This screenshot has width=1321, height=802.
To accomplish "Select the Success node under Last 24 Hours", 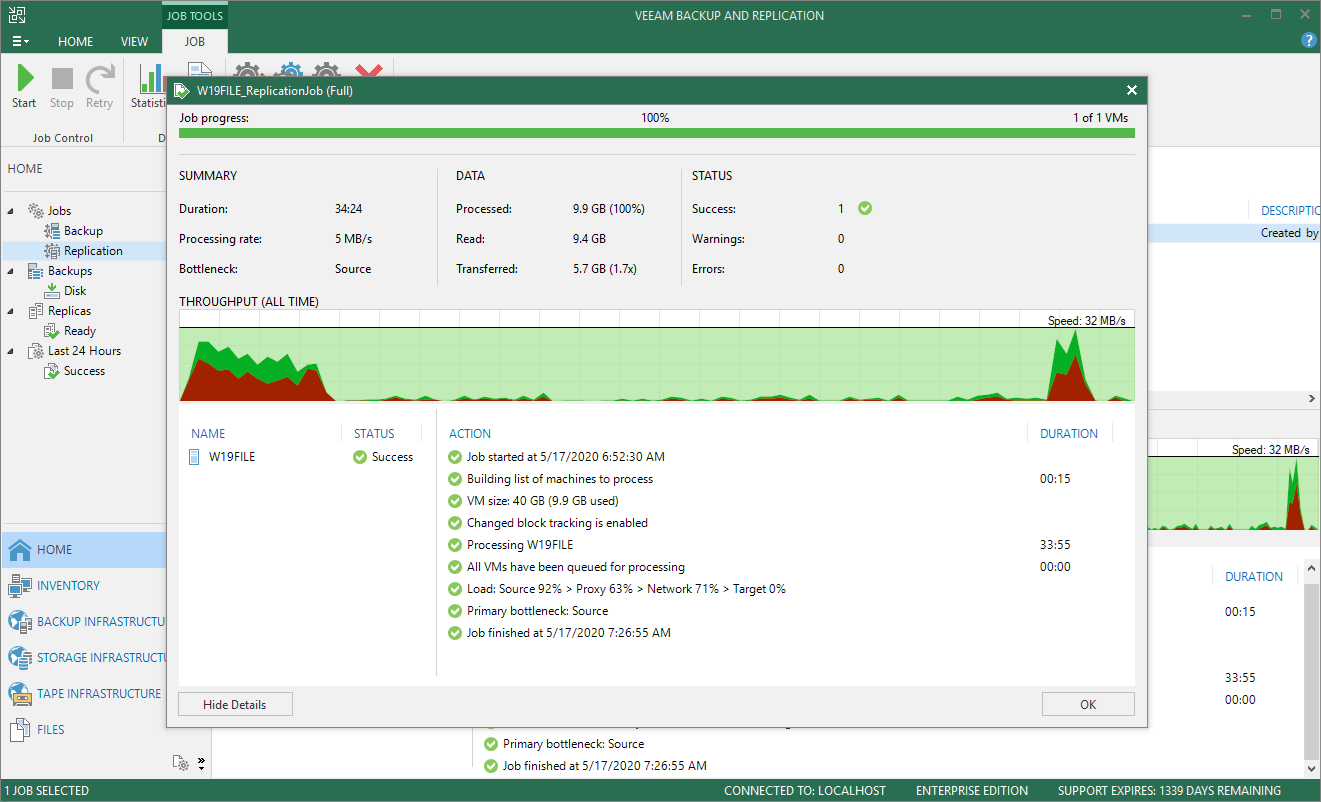I will coord(84,371).
